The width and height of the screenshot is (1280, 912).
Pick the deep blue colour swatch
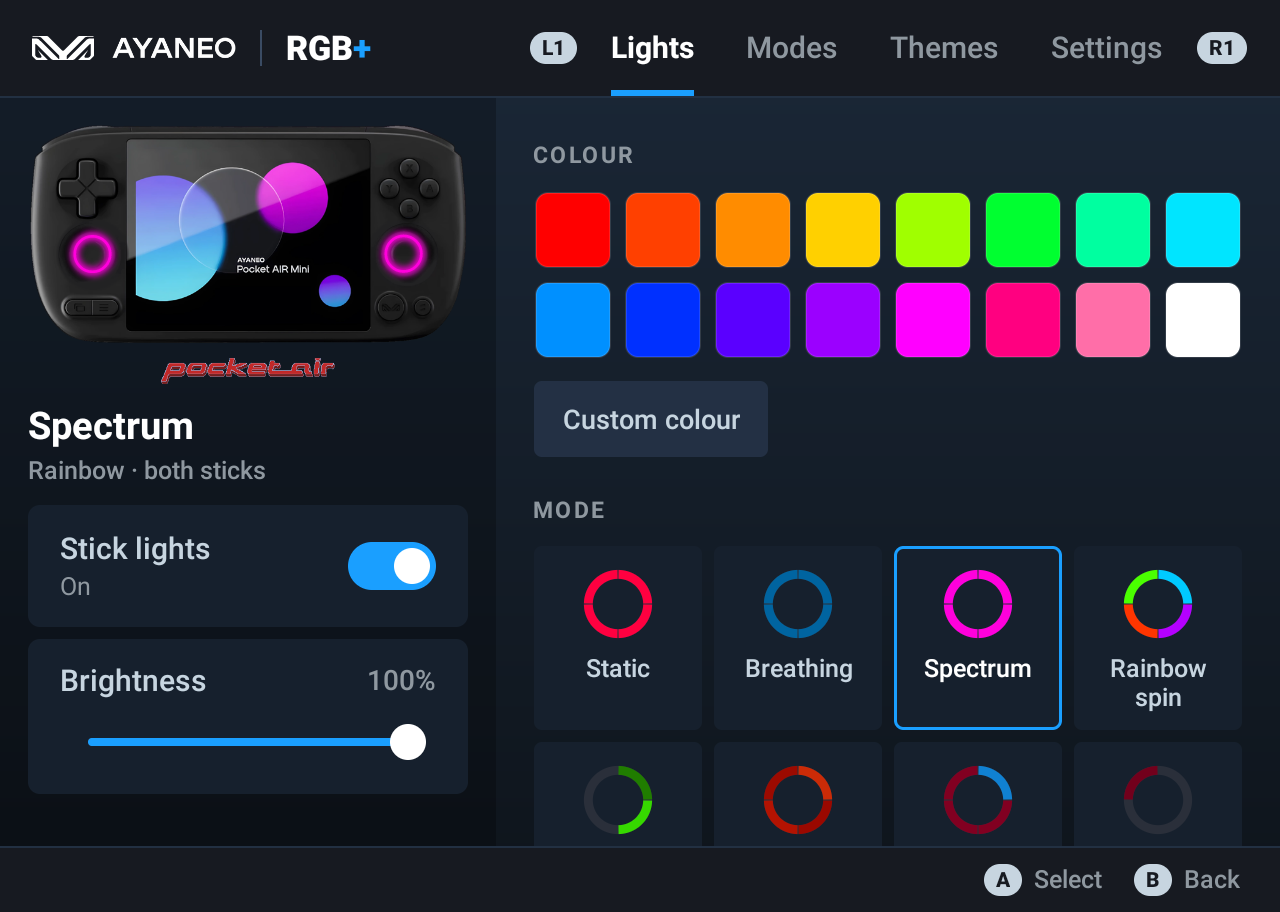click(663, 320)
